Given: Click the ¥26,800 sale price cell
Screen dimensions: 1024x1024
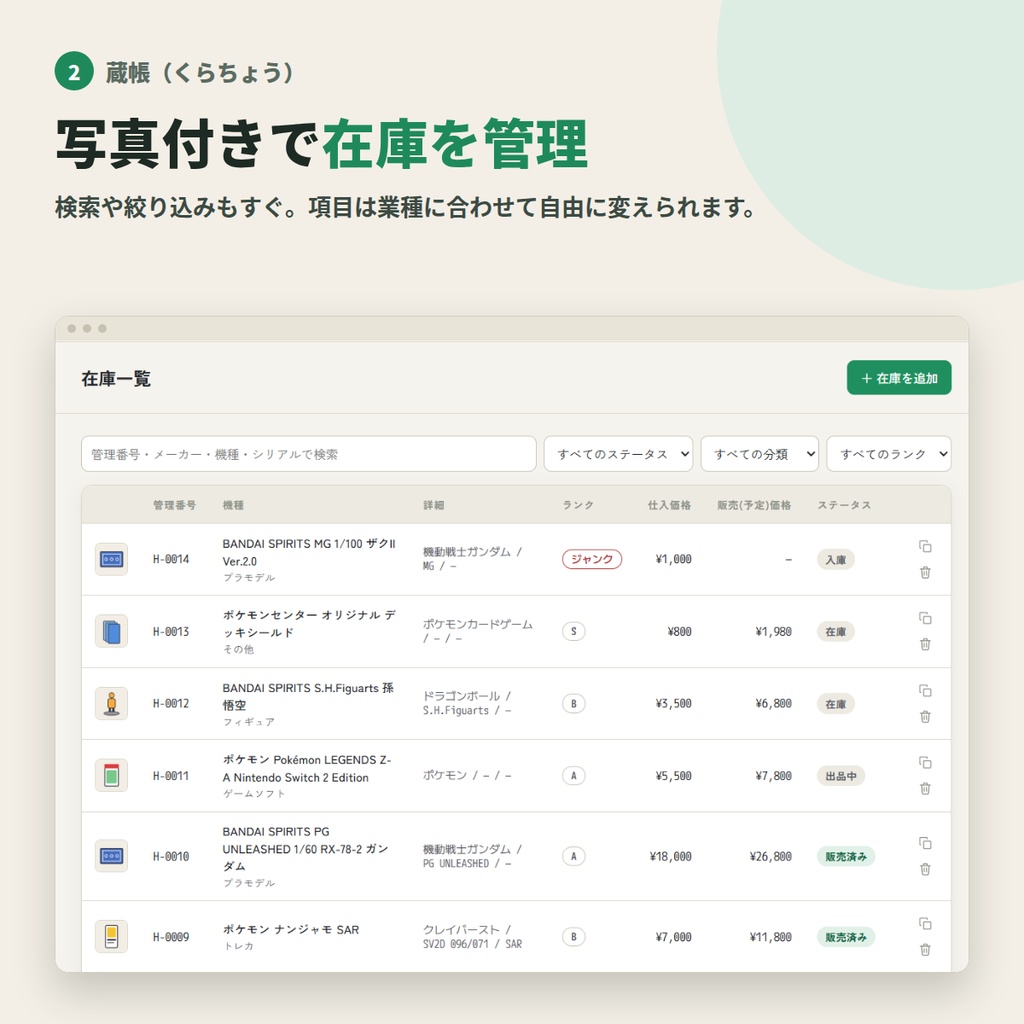Looking at the screenshot, I should 771,856.
